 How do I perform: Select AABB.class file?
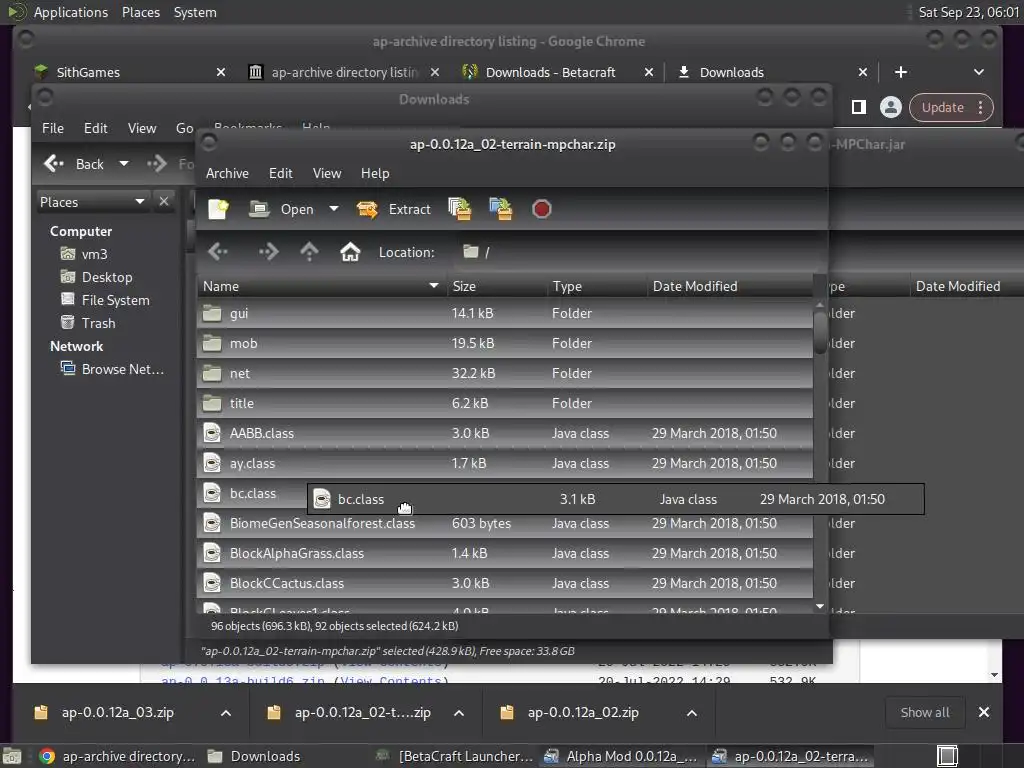pos(505,434)
